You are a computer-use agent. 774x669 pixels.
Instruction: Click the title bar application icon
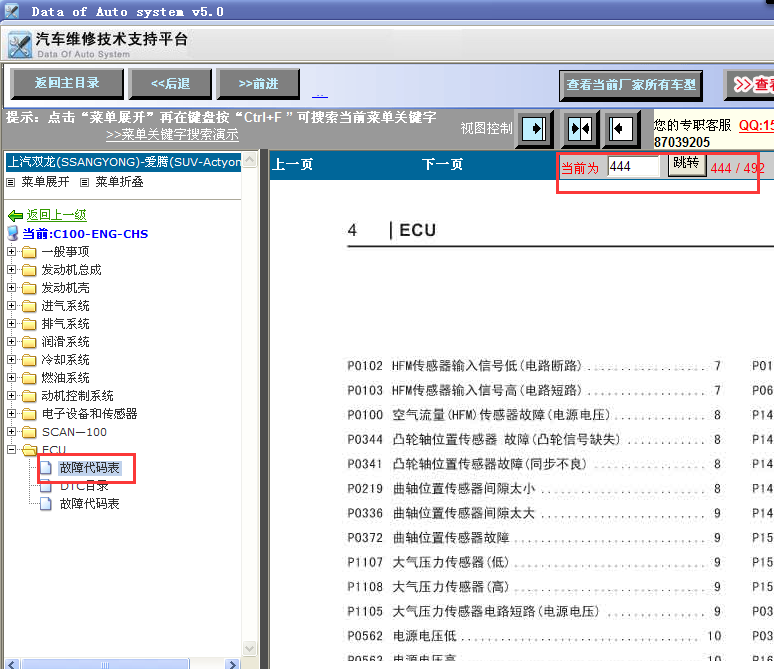coord(11,11)
